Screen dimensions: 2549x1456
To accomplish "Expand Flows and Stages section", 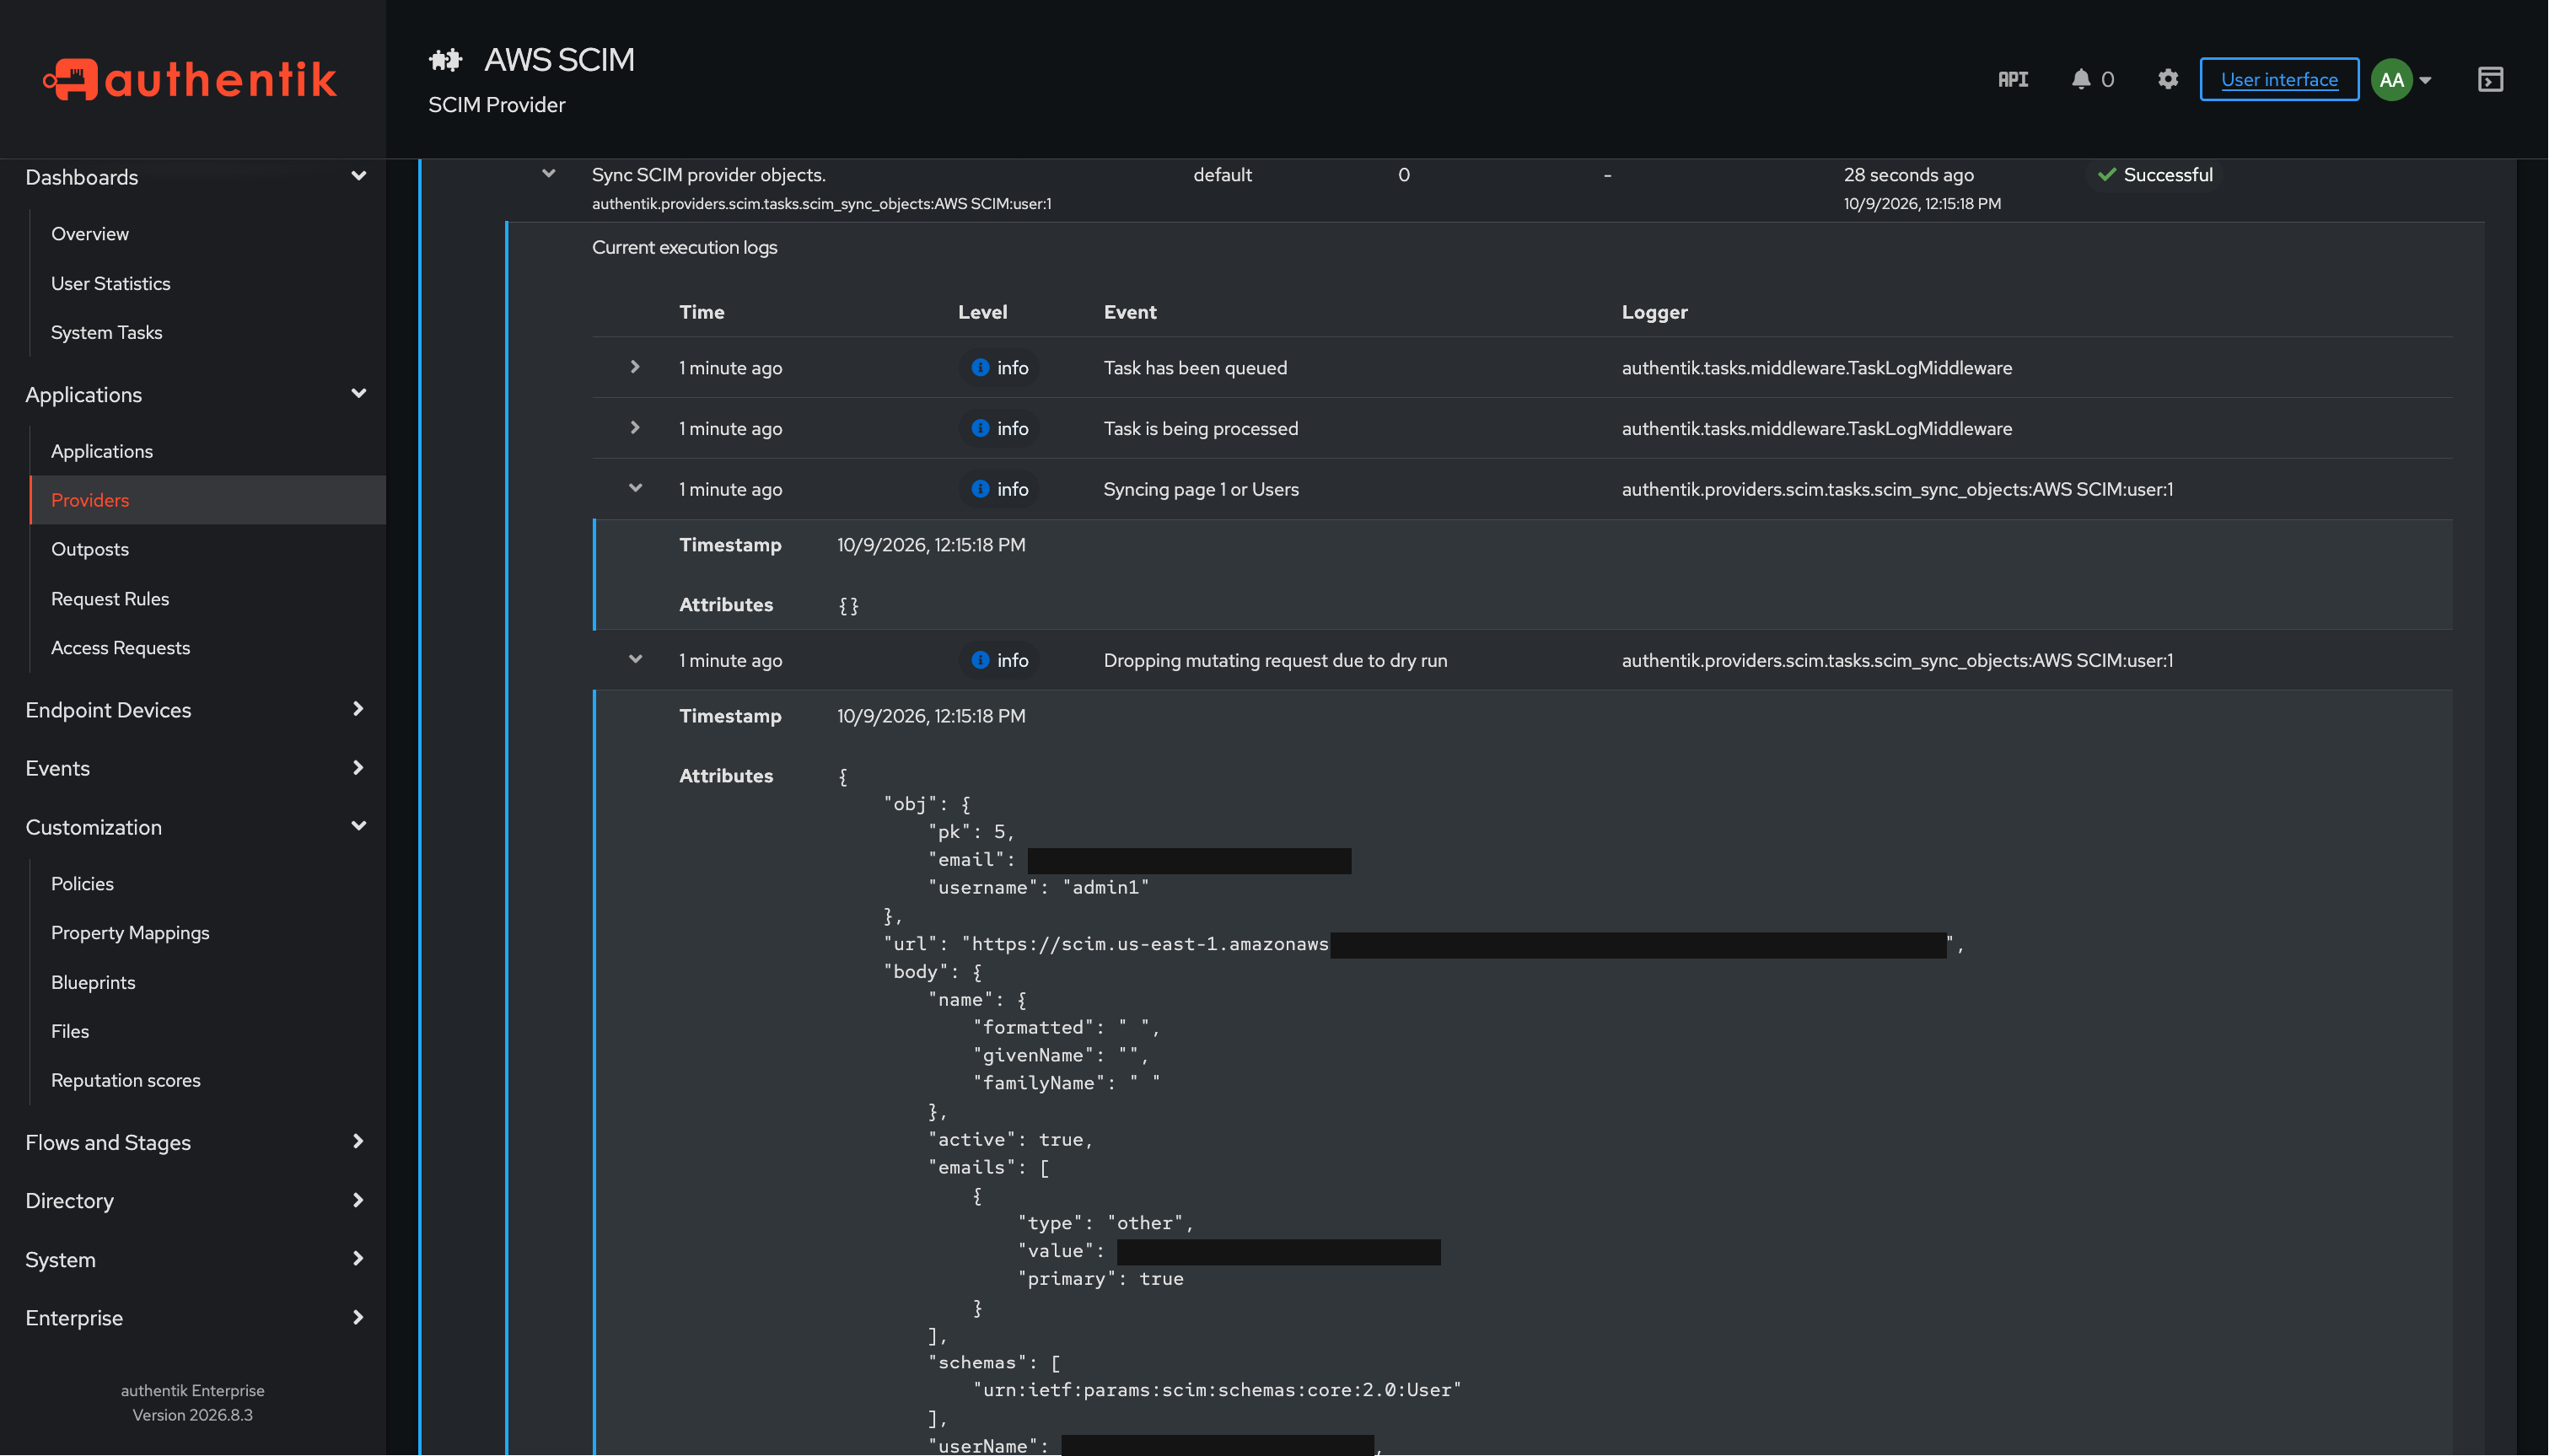I will pos(358,1142).
